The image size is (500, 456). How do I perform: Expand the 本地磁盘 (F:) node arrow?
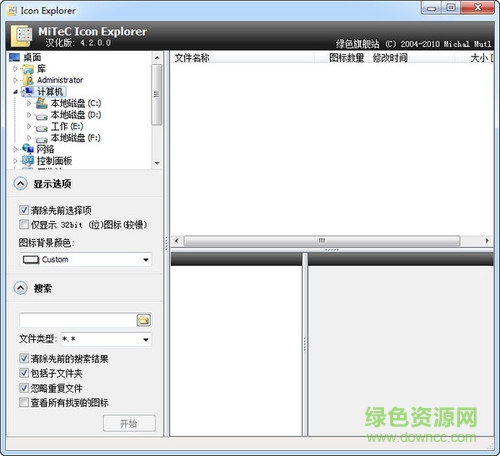pyautogui.click(x=29, y=138)
